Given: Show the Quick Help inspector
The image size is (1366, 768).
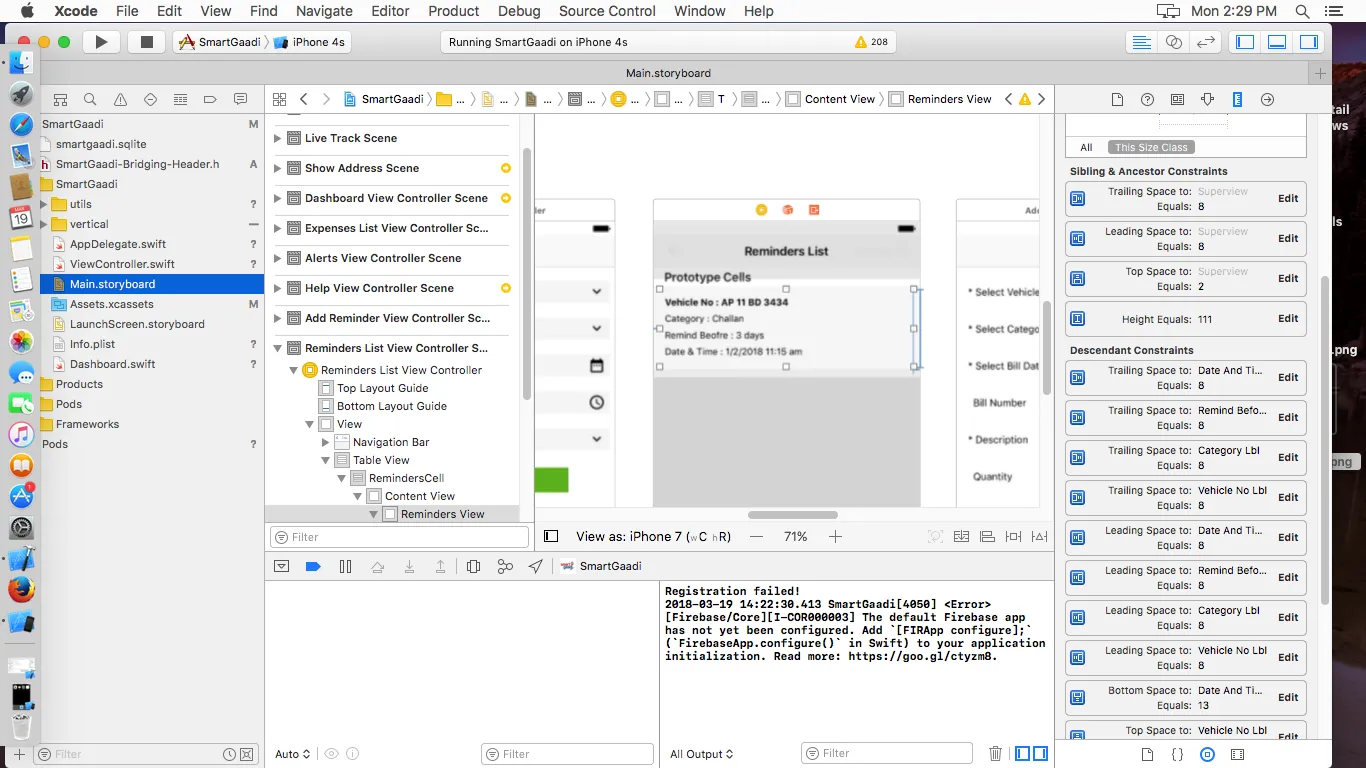Looking at the screenshot, I should 1147,99.
